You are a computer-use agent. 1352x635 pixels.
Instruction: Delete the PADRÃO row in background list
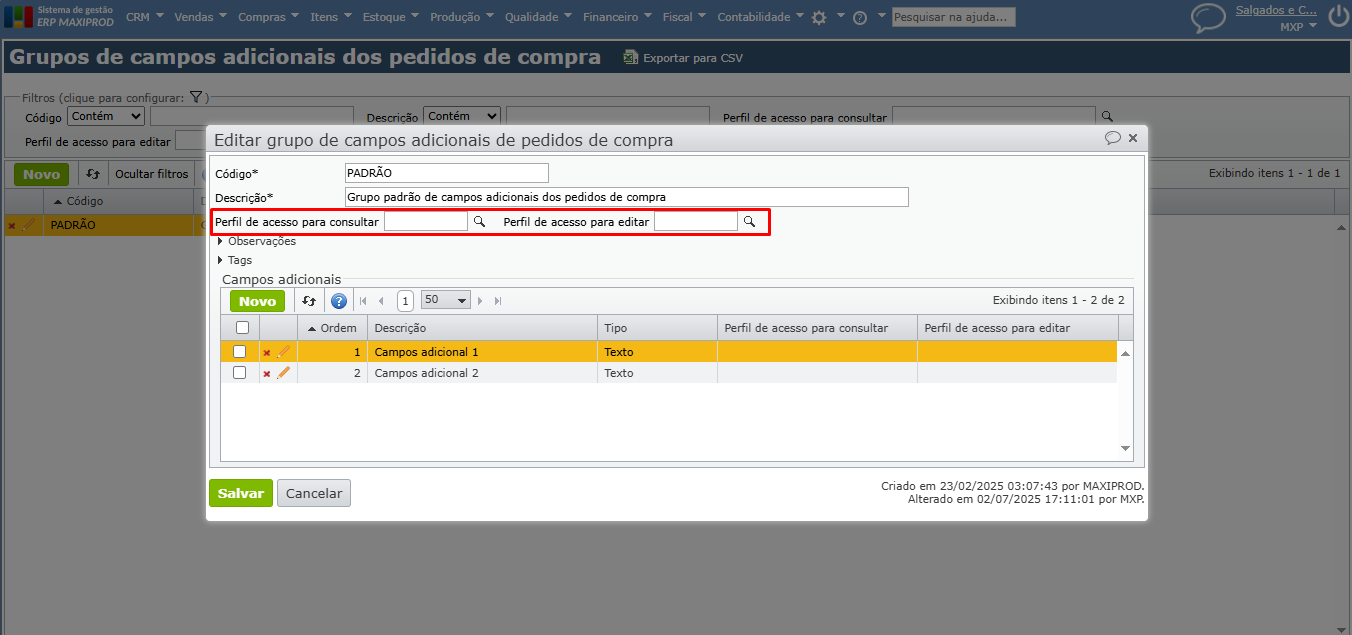12,226
